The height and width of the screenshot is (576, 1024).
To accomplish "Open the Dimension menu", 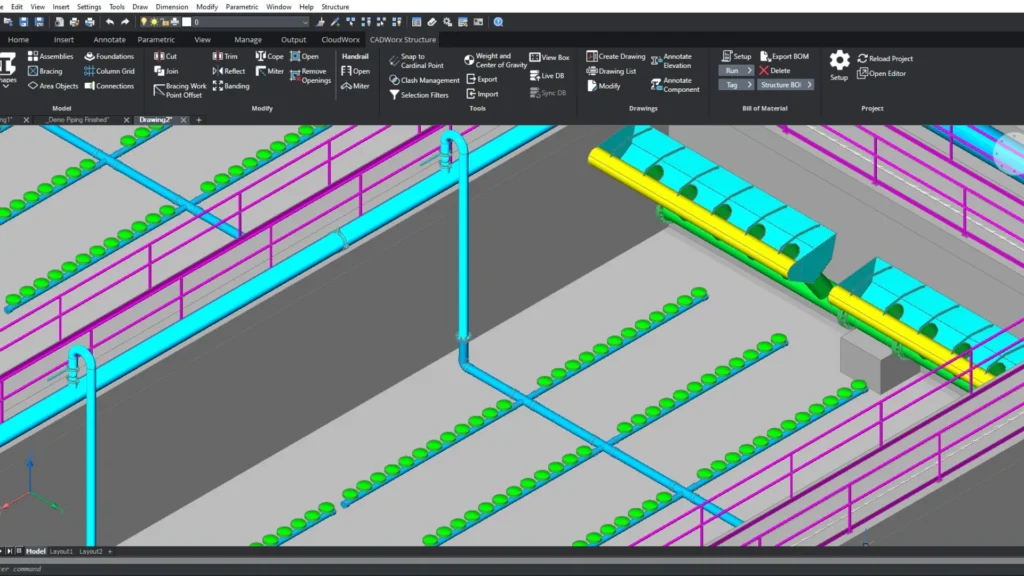I will click(171, 7).
